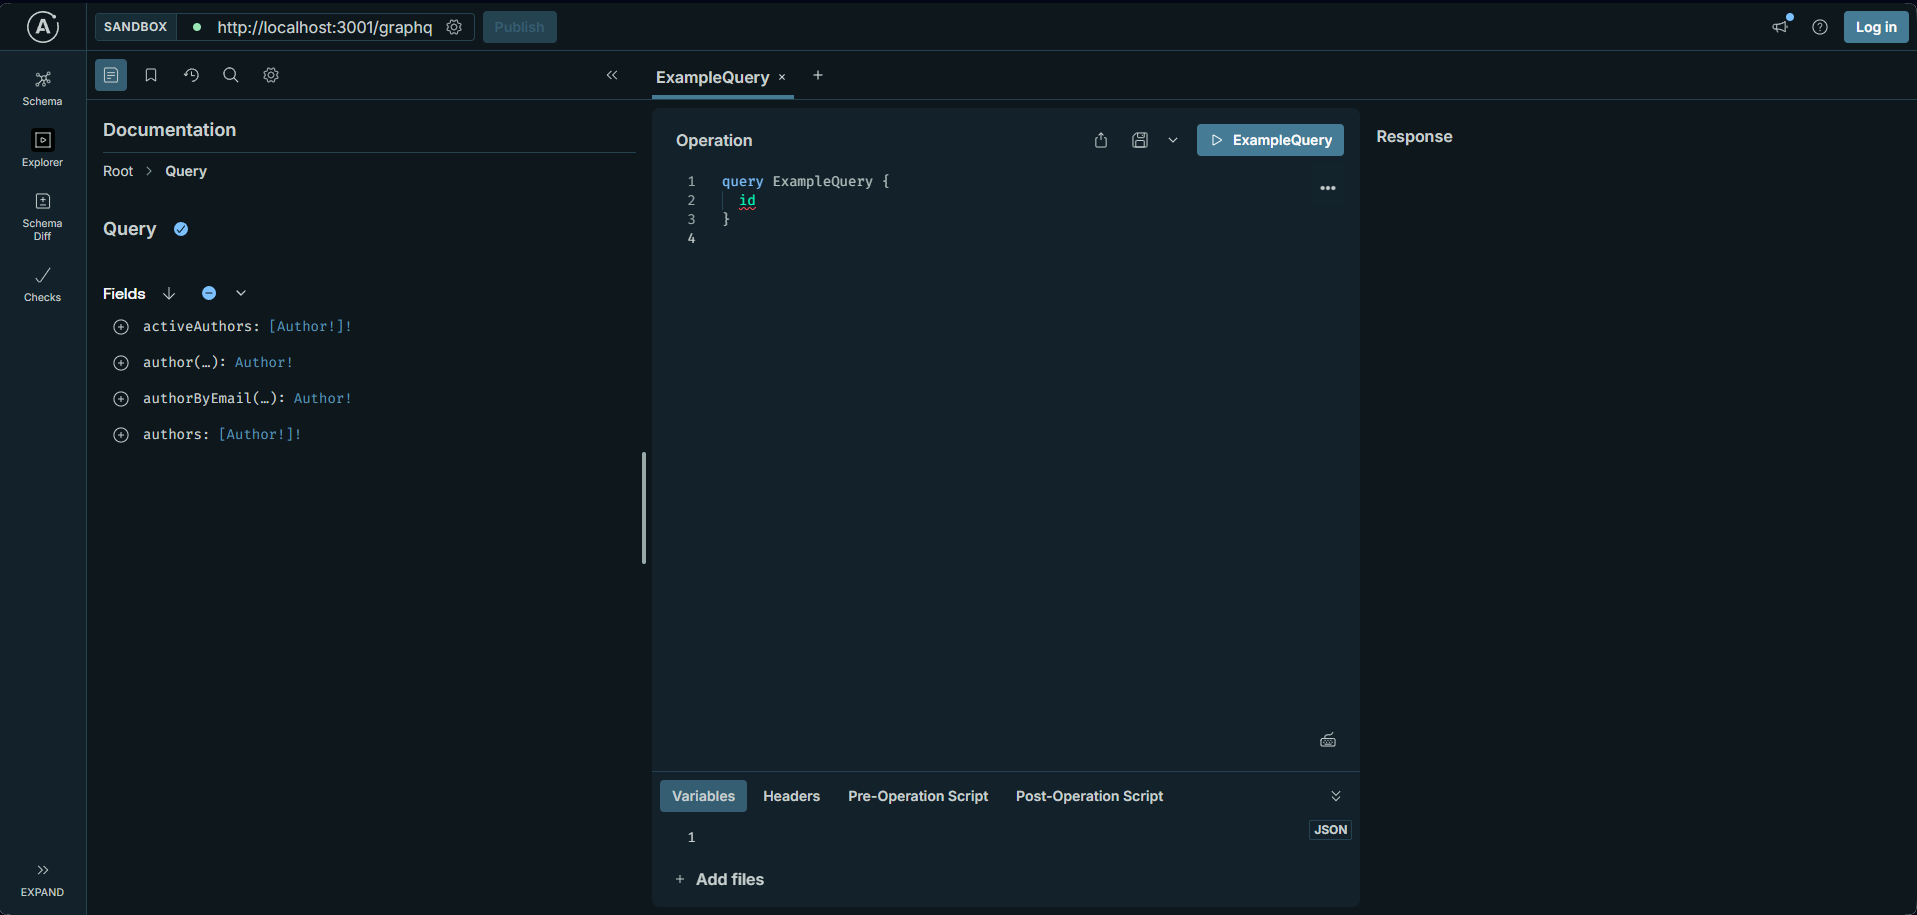The image size is (1917, 915).
Task: Open Schema Diff from sidebar
Action: 42,215
